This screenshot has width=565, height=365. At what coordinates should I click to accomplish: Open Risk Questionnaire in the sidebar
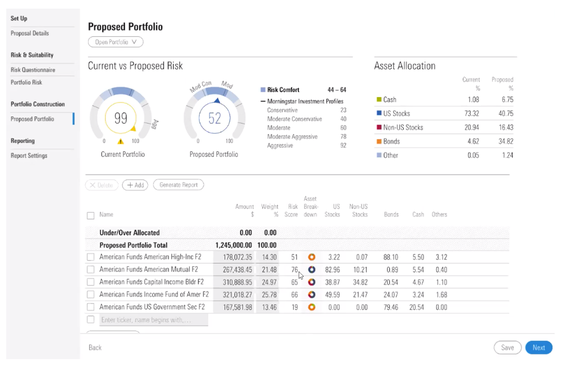tap(33, 70)
